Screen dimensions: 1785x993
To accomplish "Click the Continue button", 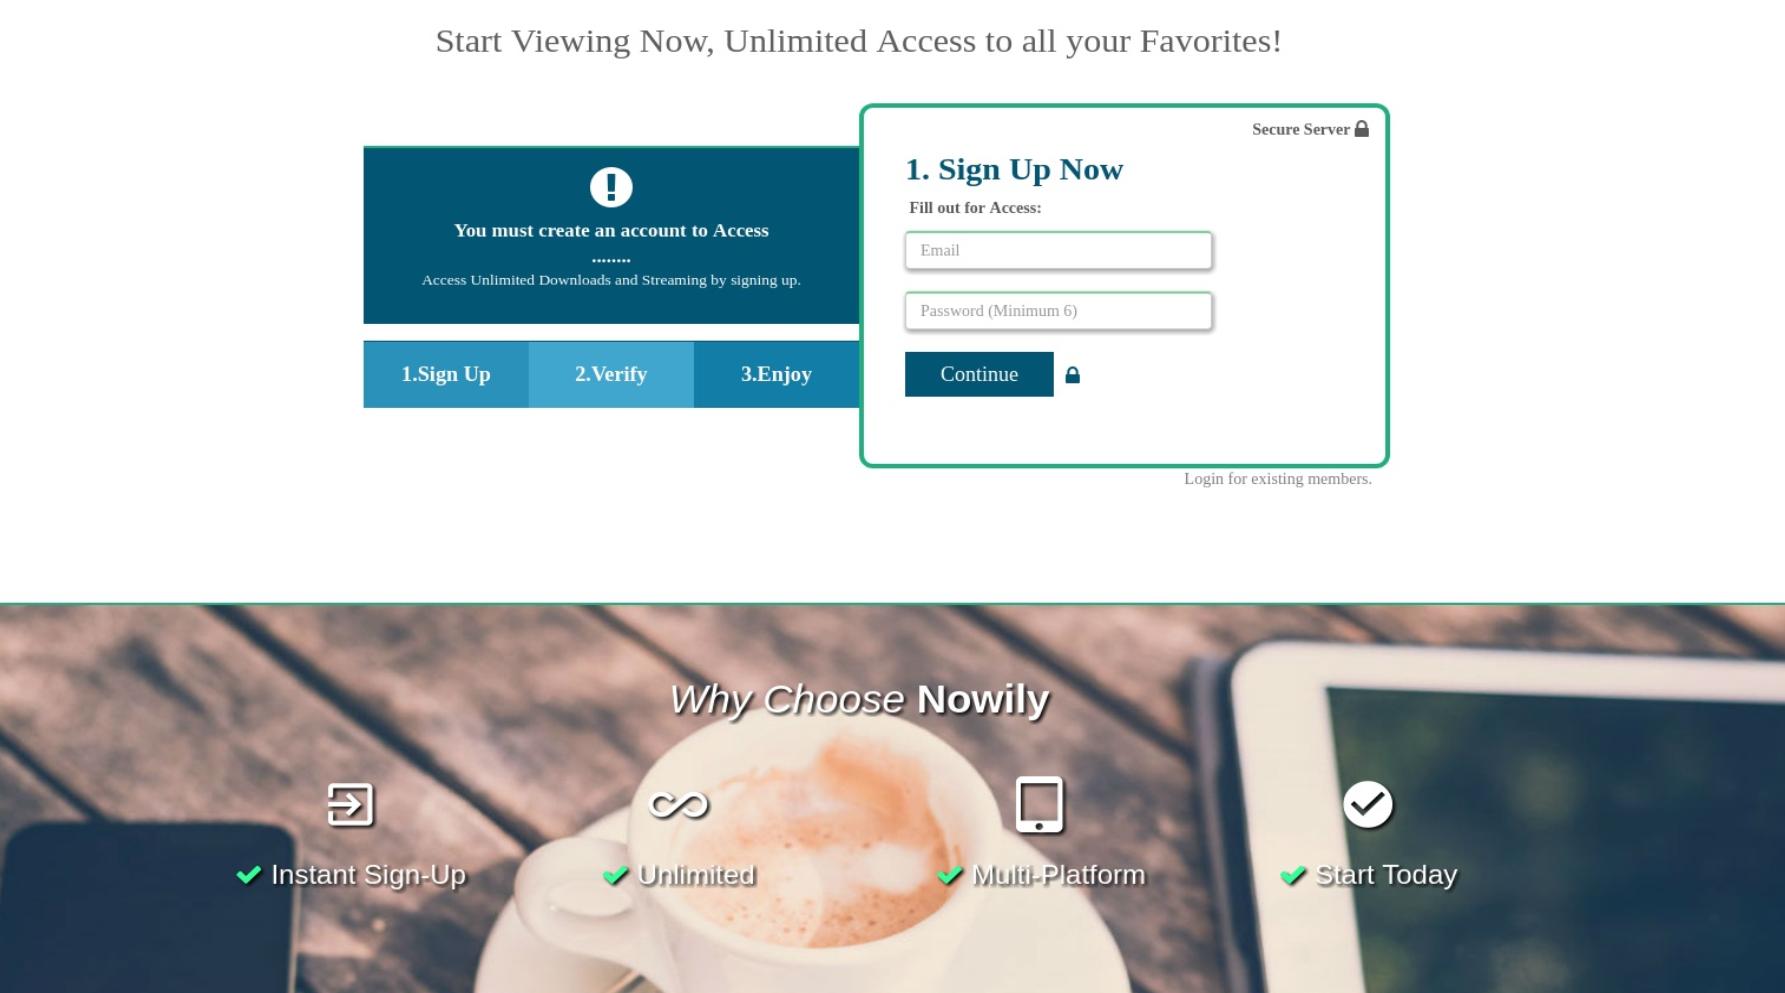I will [979, 374].
